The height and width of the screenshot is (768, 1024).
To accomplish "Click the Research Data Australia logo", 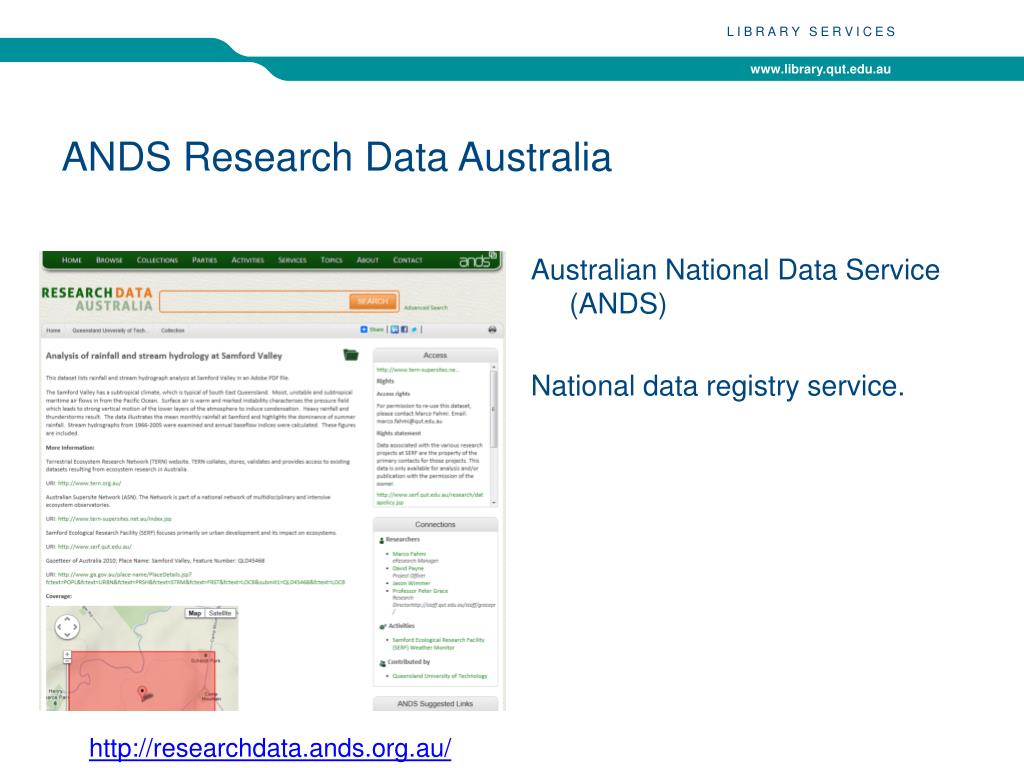I will [x=97, y=299].
